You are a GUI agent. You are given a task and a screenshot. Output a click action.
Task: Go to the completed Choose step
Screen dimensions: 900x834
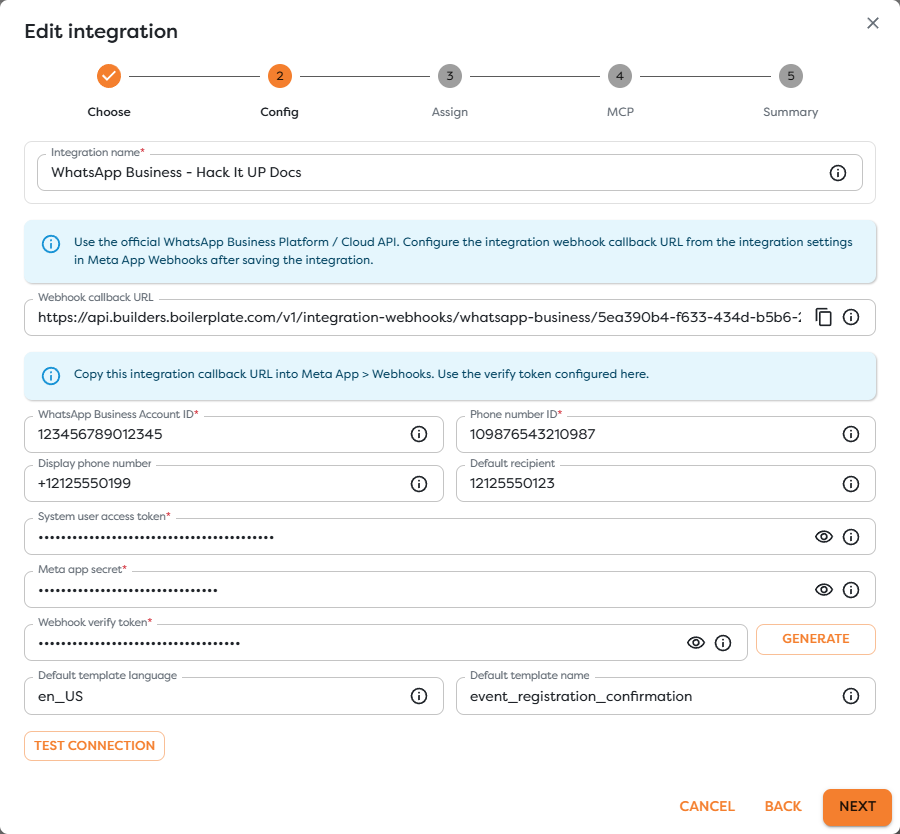[x=109, y=76]
